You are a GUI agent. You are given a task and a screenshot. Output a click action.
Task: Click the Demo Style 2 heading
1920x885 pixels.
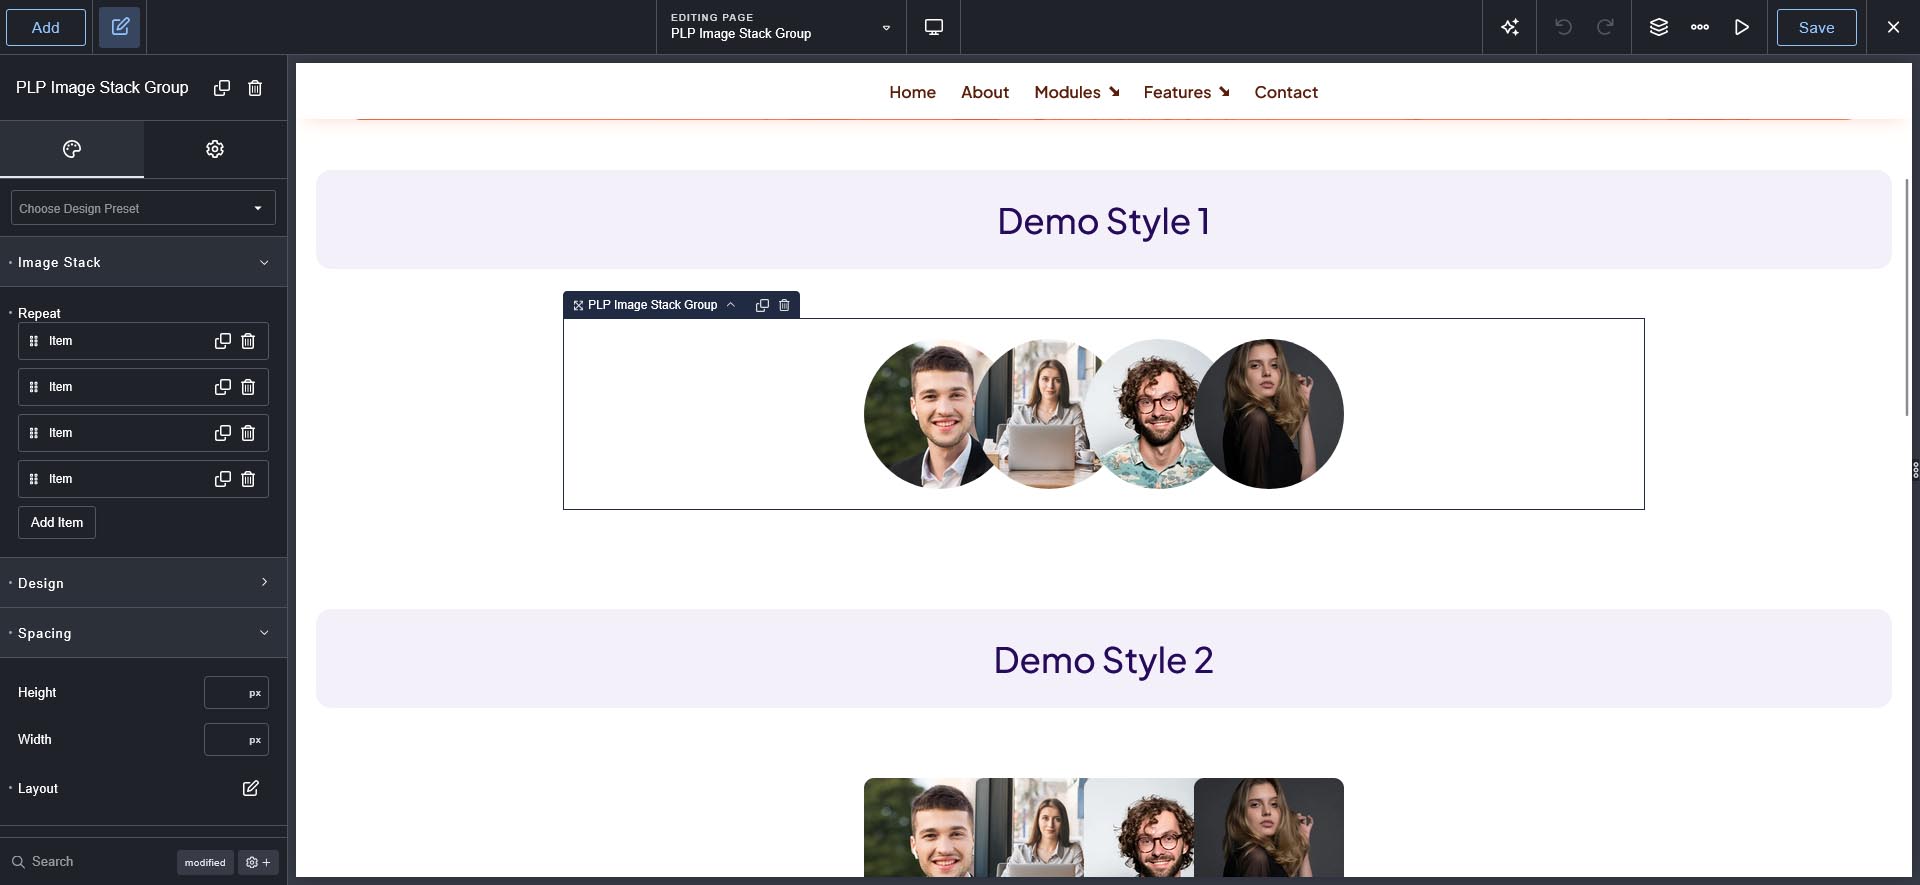(1104, 660)
